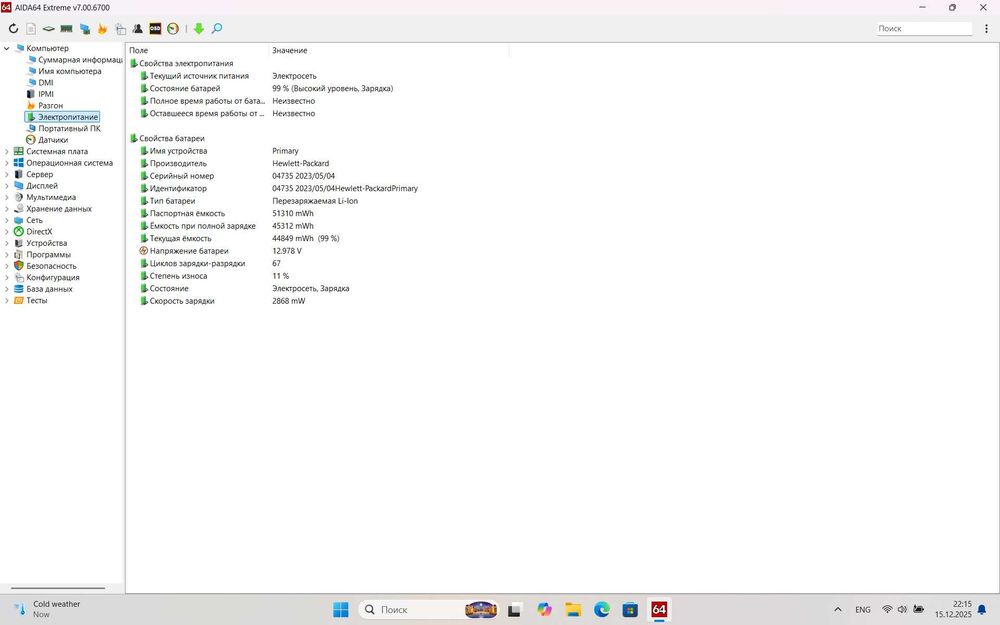
Task: Select Разгон in the tree
Action: pos(50,106)
